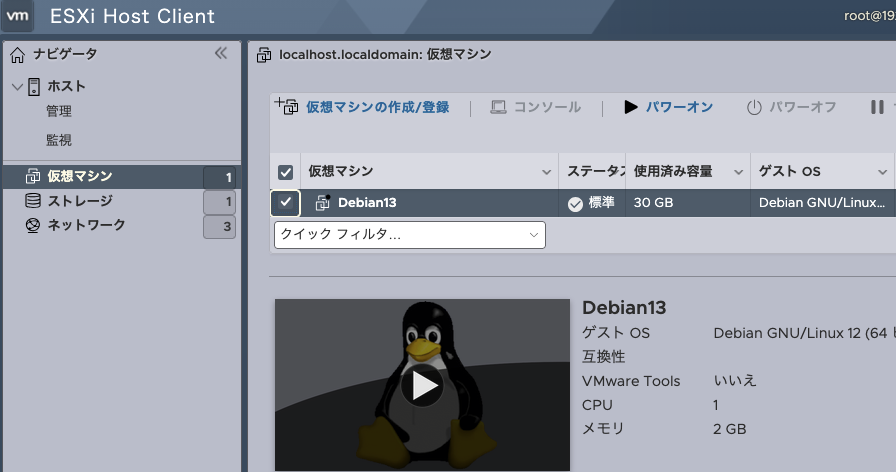
Task: Click the Debian GNU/Linux guest OS cell
Action: click(x=822, y=202)
